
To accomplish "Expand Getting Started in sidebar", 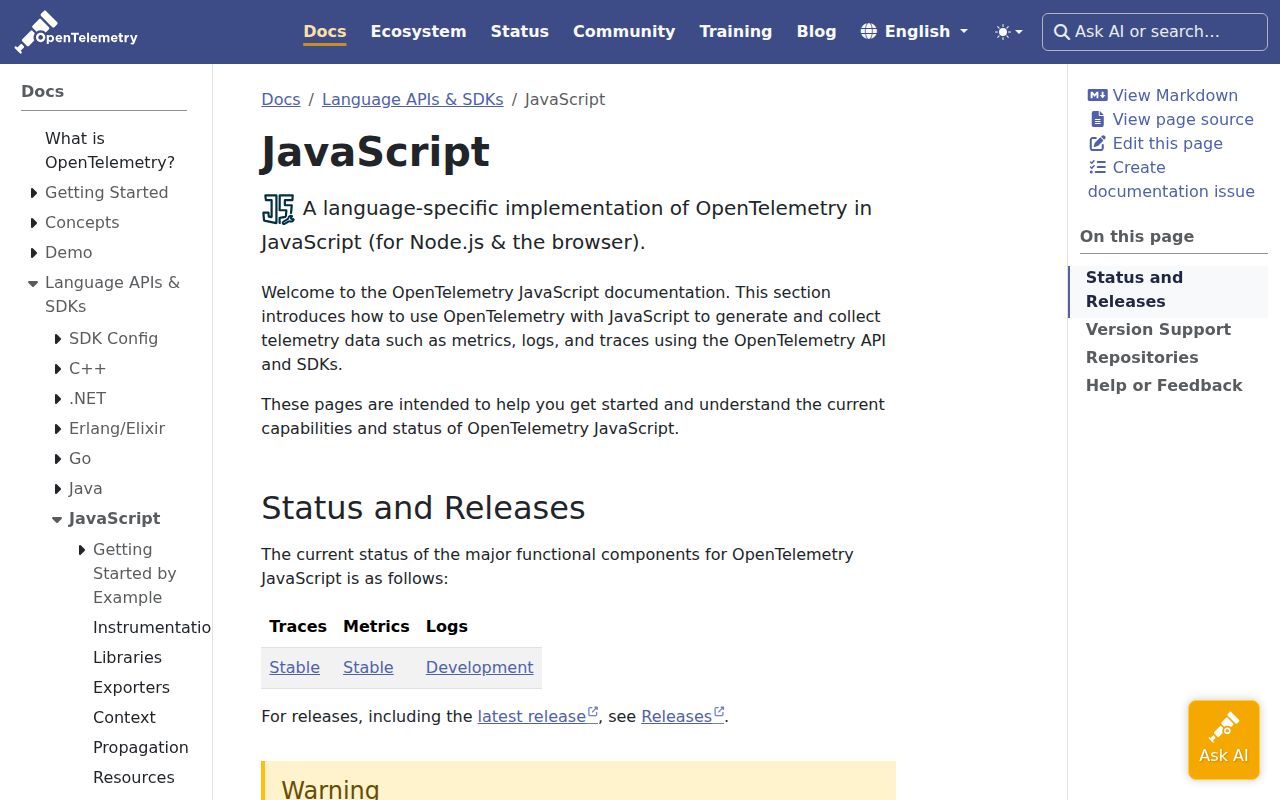I will click(x=34, y=193).
